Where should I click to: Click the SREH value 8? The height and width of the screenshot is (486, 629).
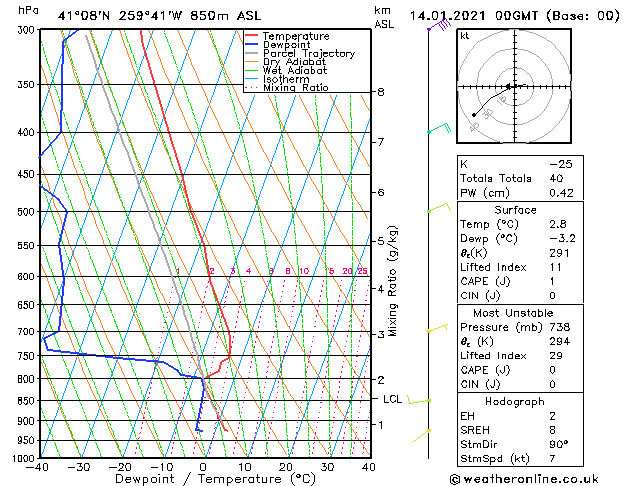tap(552, 430)
